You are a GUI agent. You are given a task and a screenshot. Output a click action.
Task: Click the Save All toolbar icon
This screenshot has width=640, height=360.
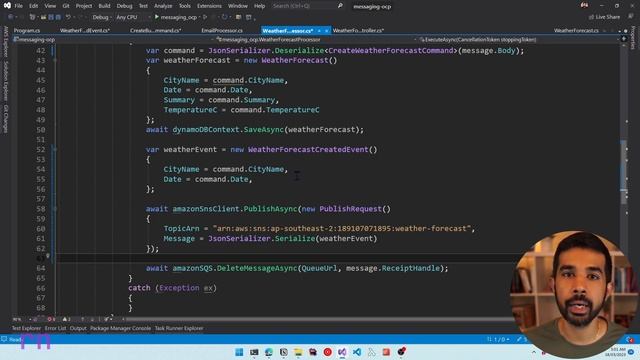pyautogui.click(x=58, y=17)
